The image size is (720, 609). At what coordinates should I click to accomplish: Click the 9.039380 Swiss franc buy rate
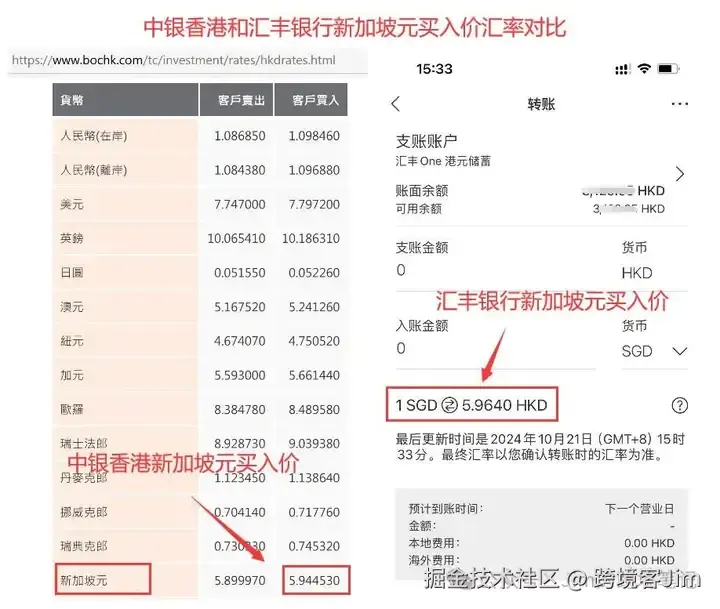(x=314, y=444)
